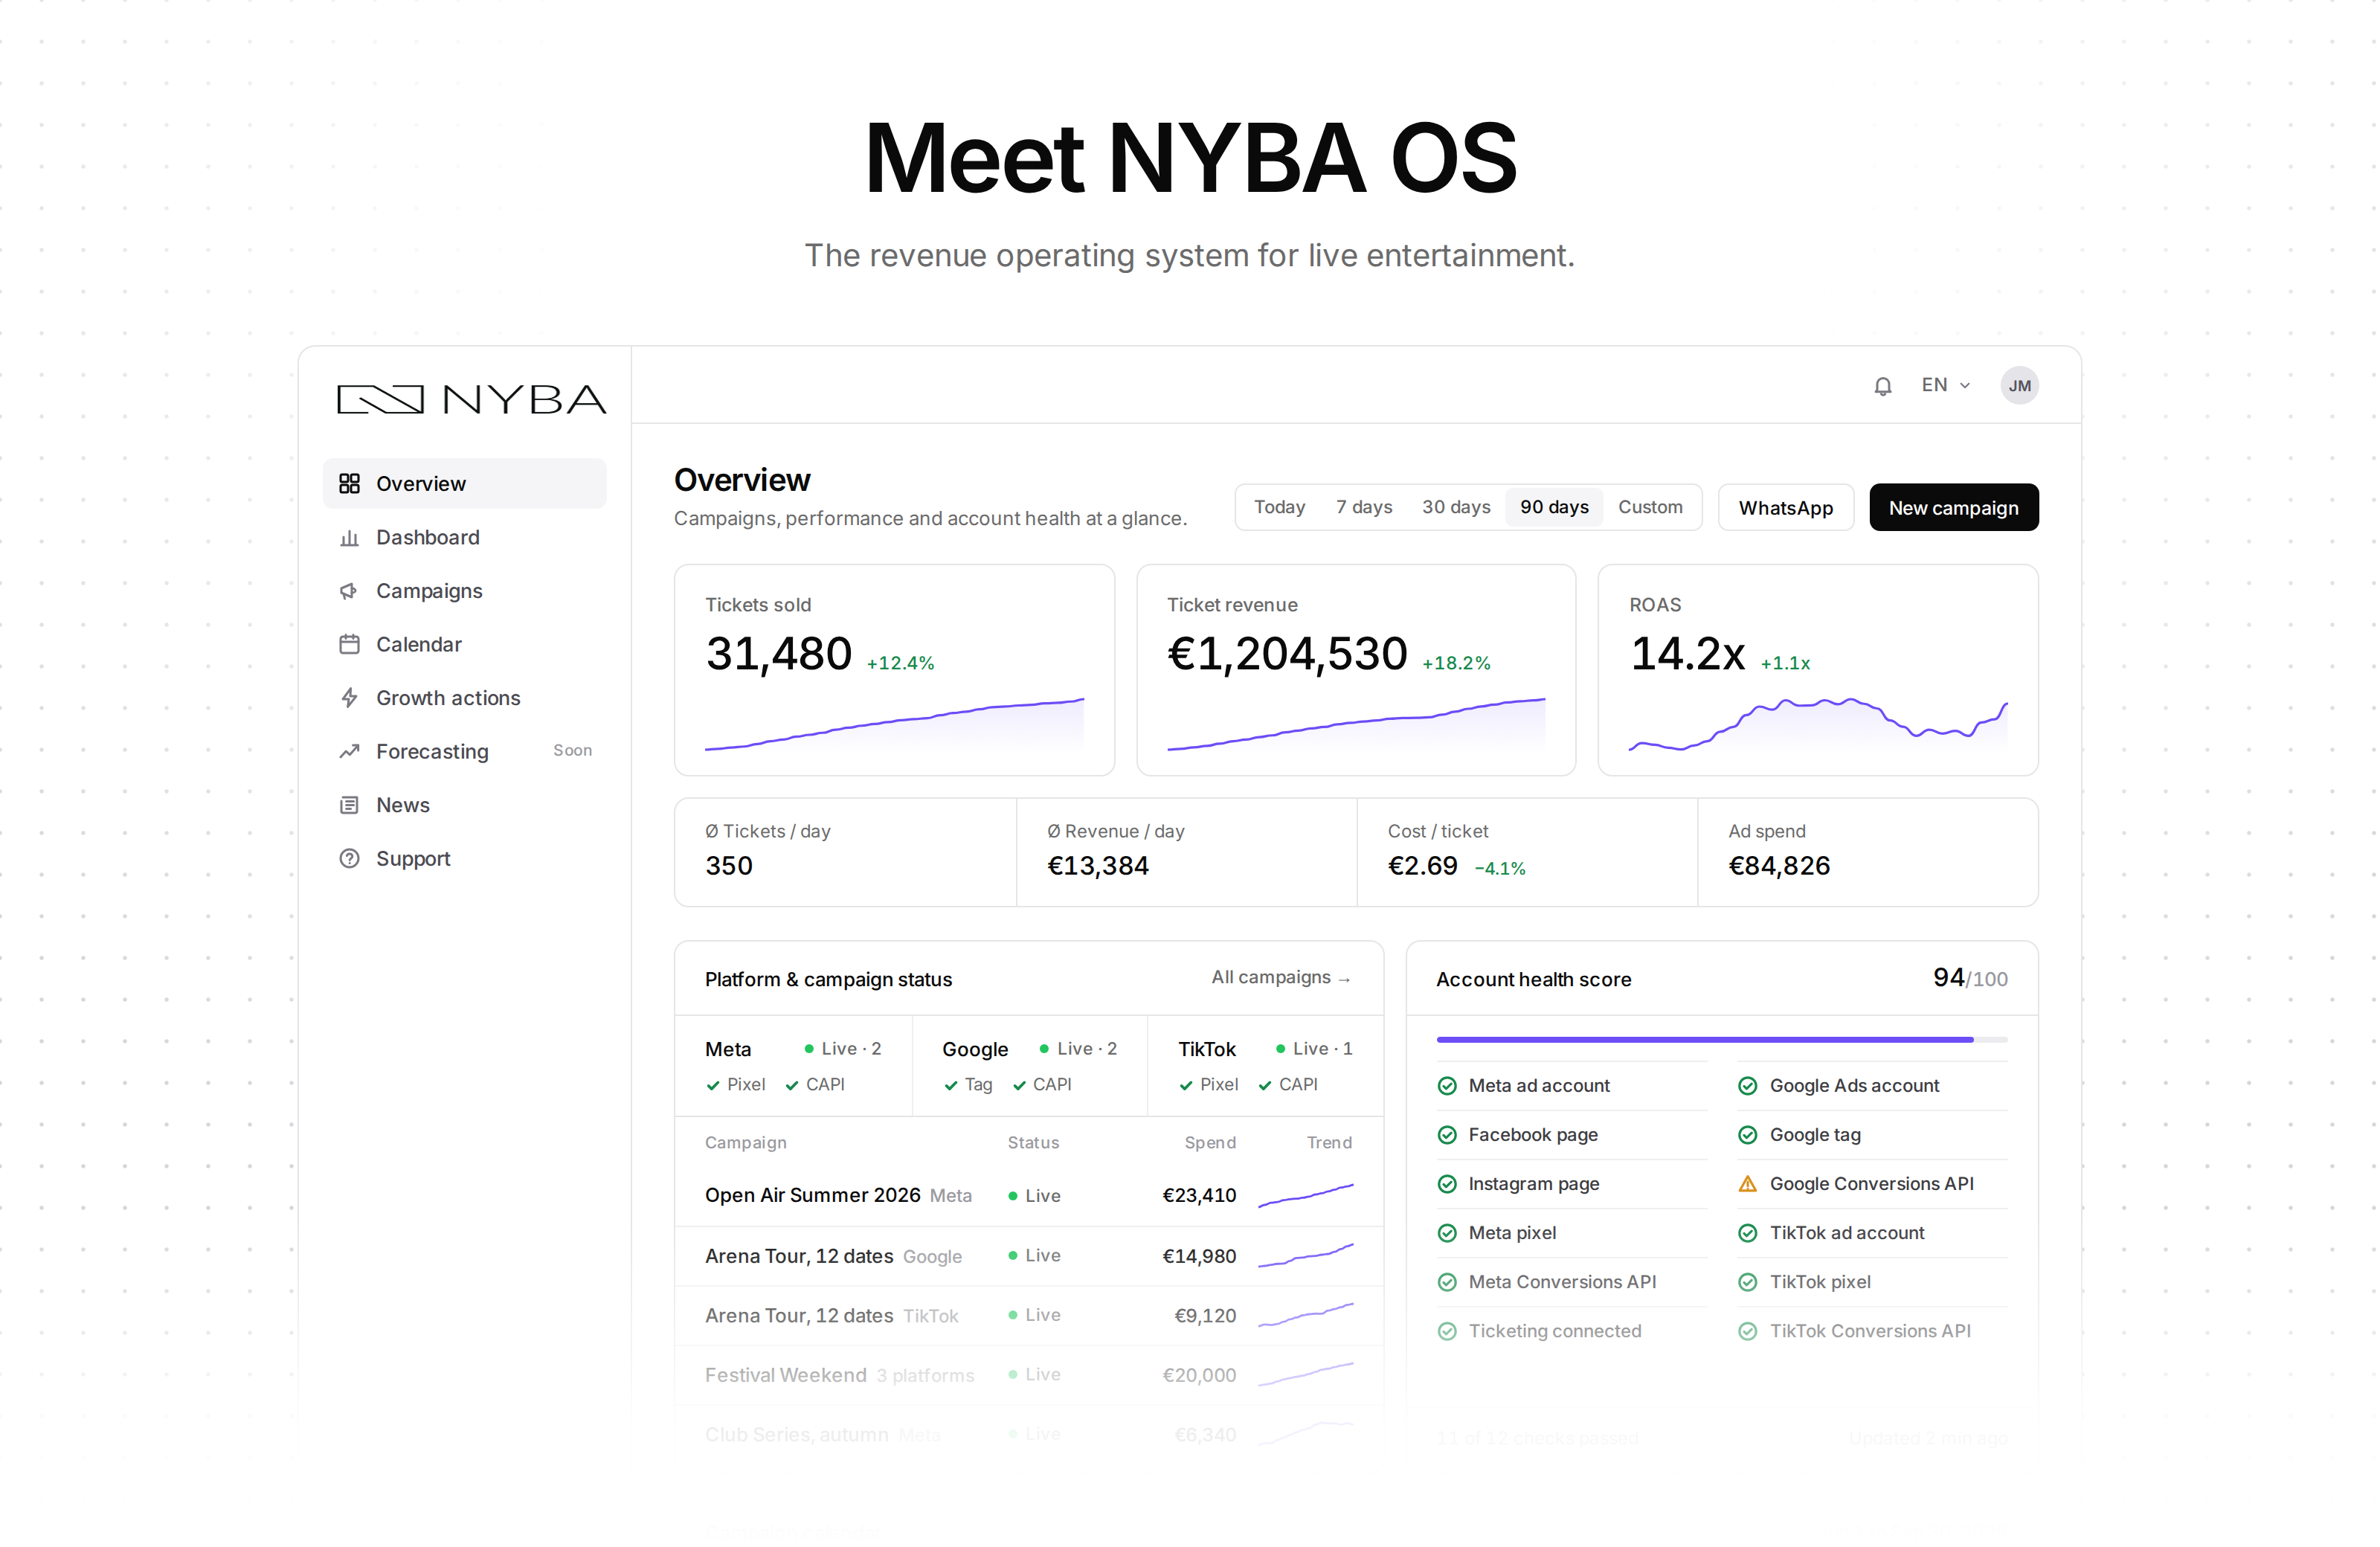Image resolution: width=2380 pixels, height=1547 pixels.
Task: Click the Instagram page check icon
Action: tap(1446, 1184)
